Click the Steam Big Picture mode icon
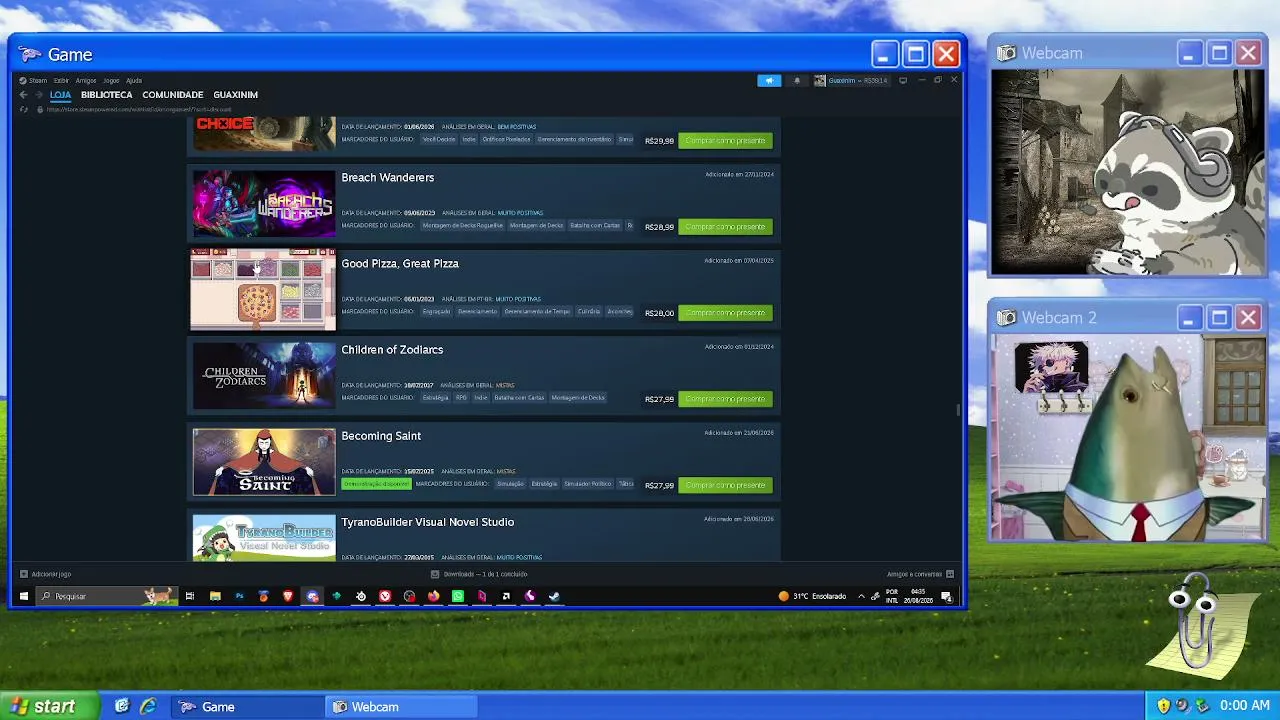Image resolution: width=1280 pixels, height=720 pixels. click(x=903, y=80)
